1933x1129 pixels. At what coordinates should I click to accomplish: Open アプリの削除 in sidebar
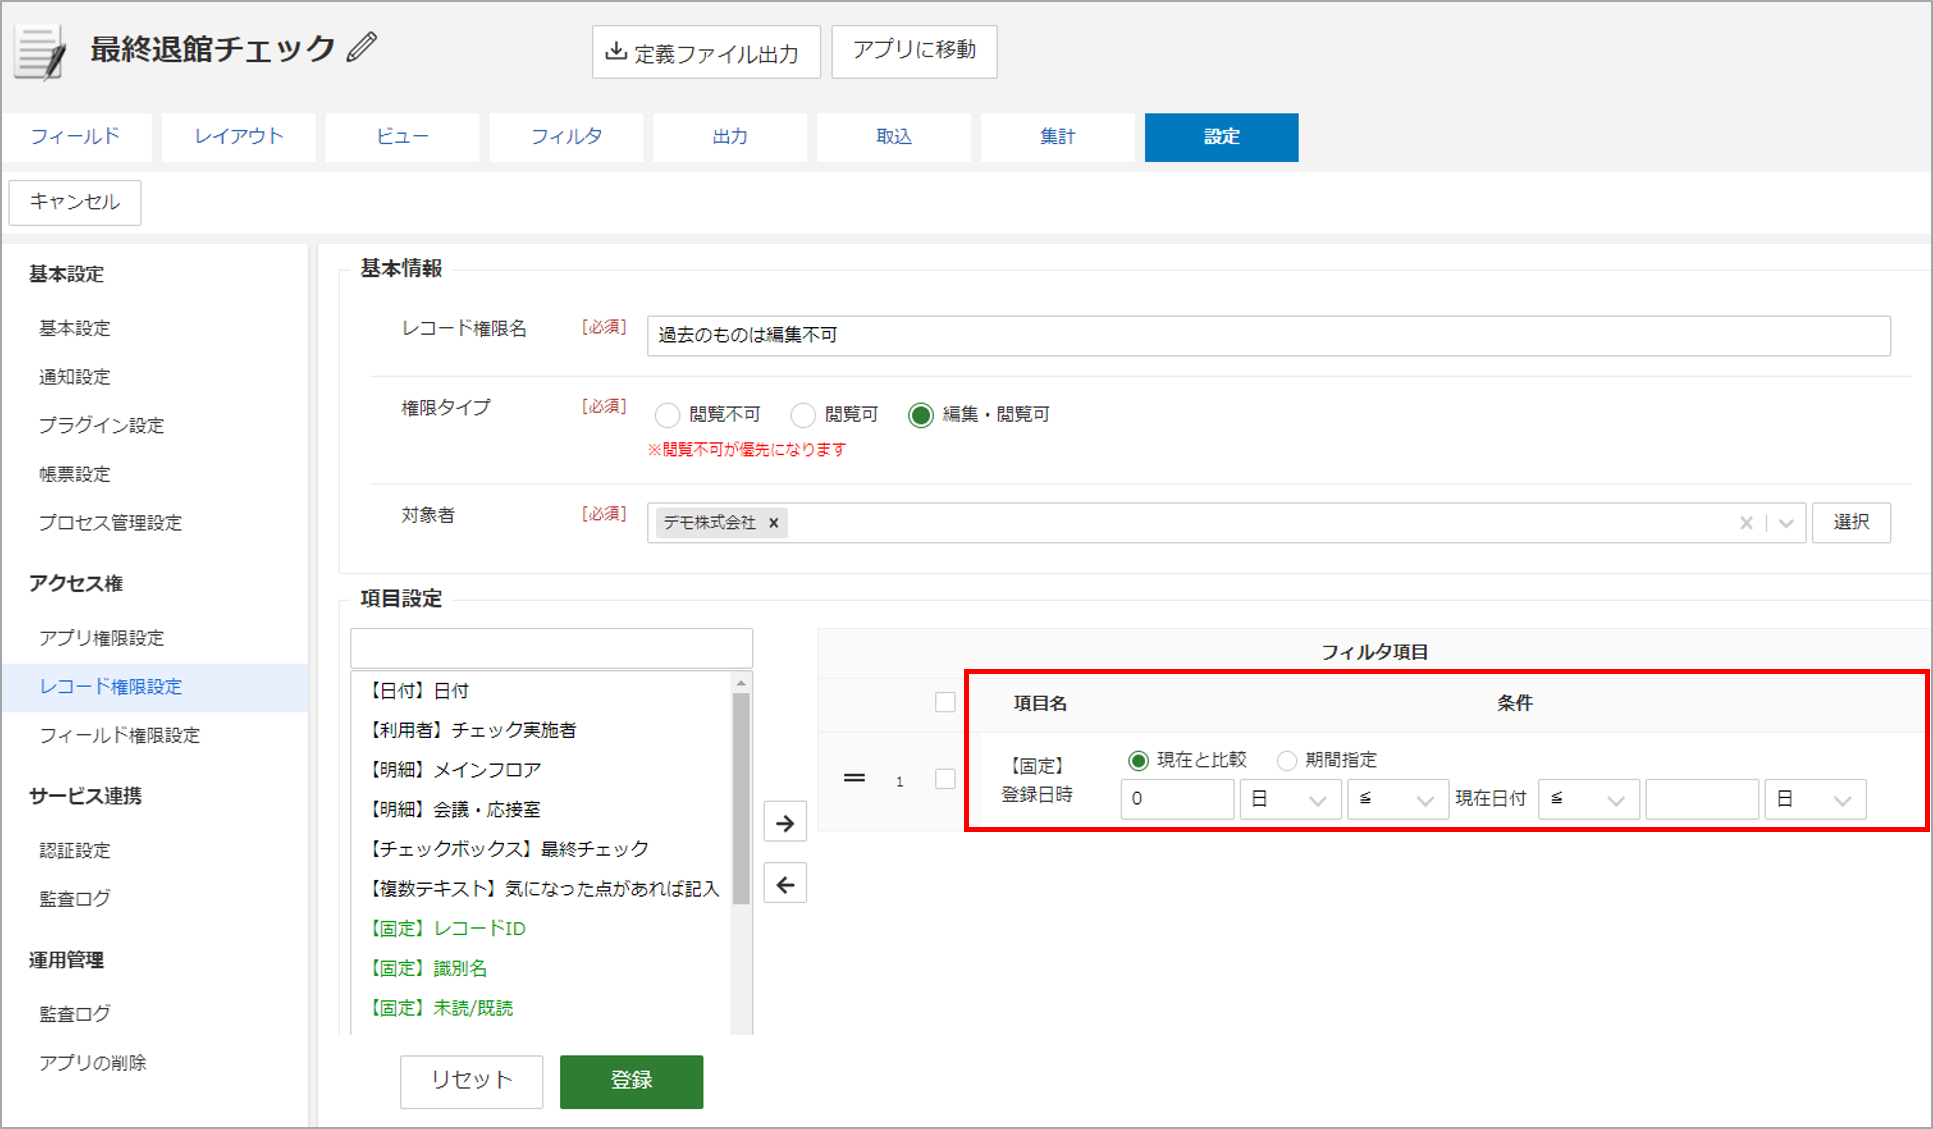tap(92, 1062)
